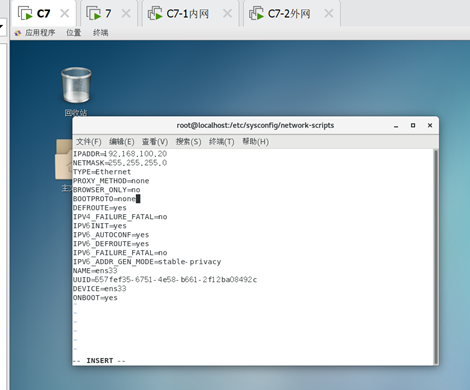The width and height of the screenshot is (470, 390).
Task: Click the -- INSERT -- mode indicator
Action: pos(99,361)
